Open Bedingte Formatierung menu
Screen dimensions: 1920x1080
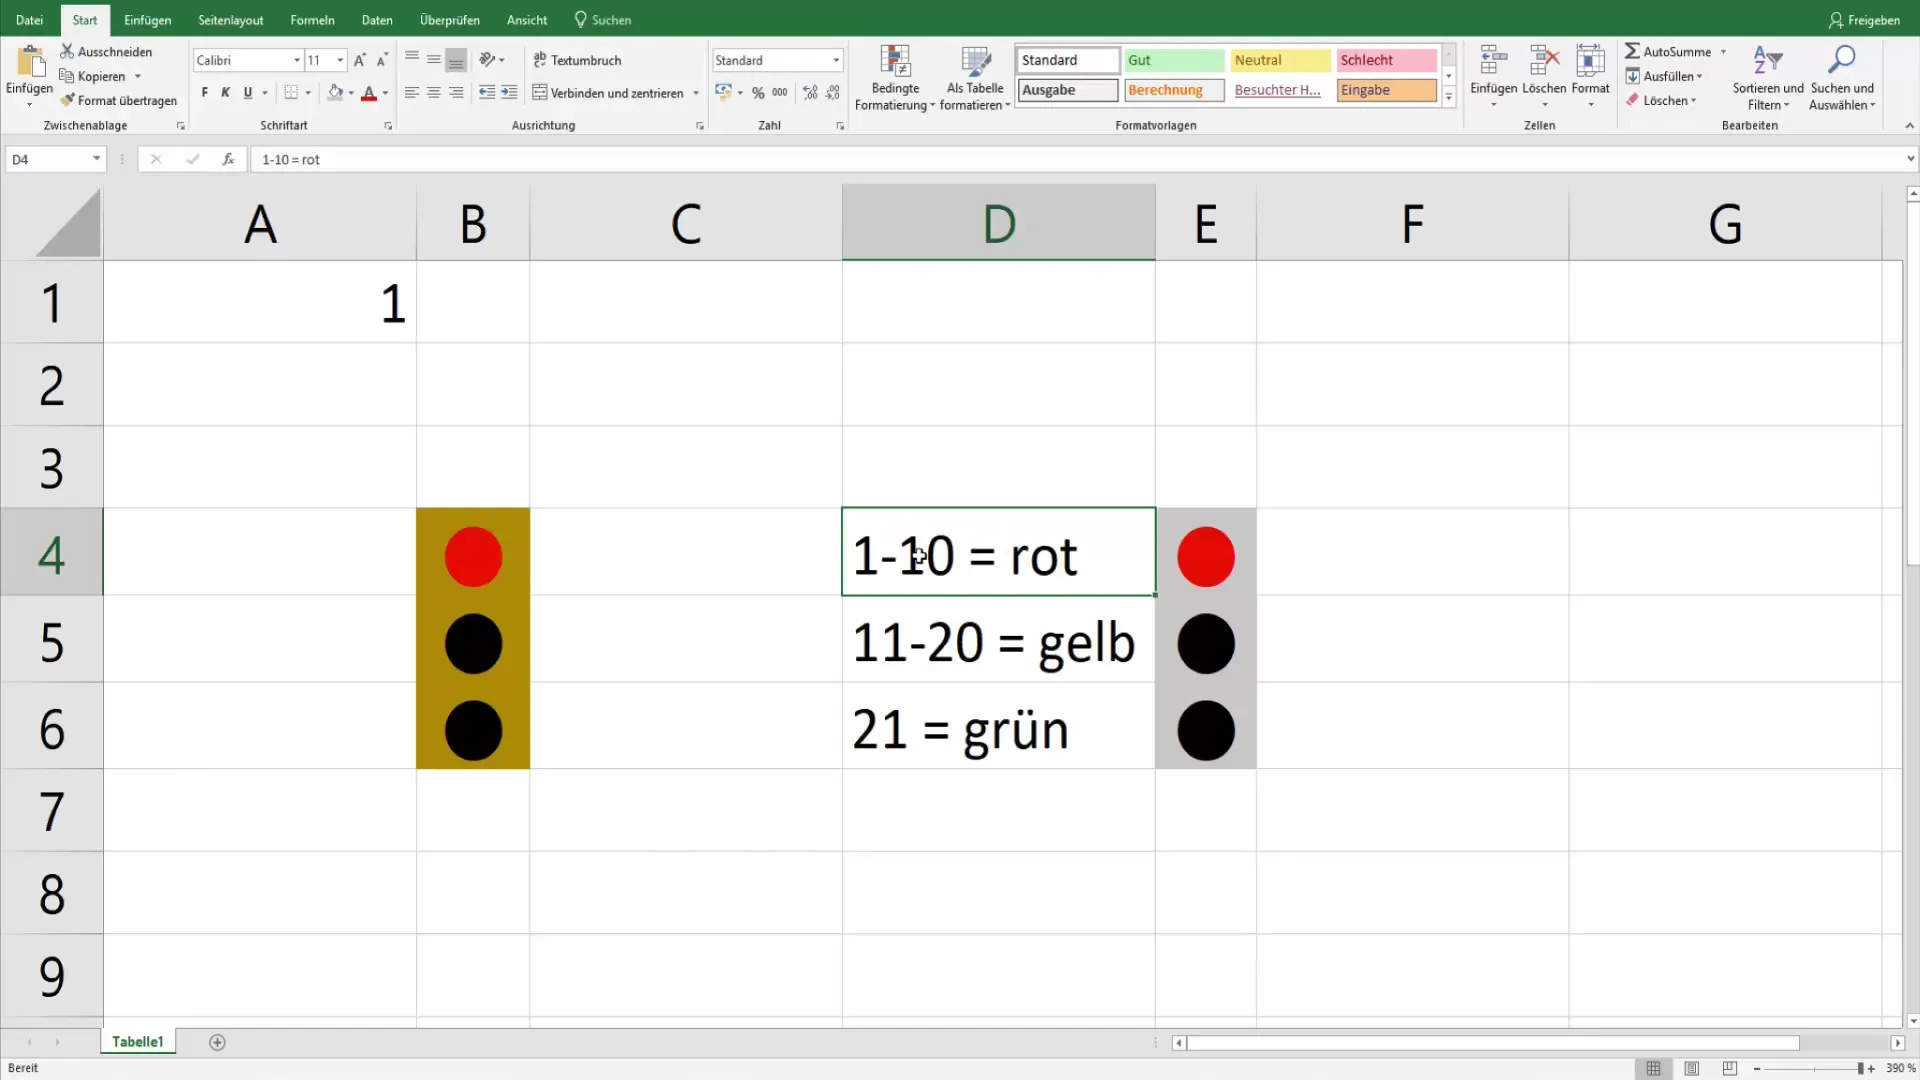895,78
